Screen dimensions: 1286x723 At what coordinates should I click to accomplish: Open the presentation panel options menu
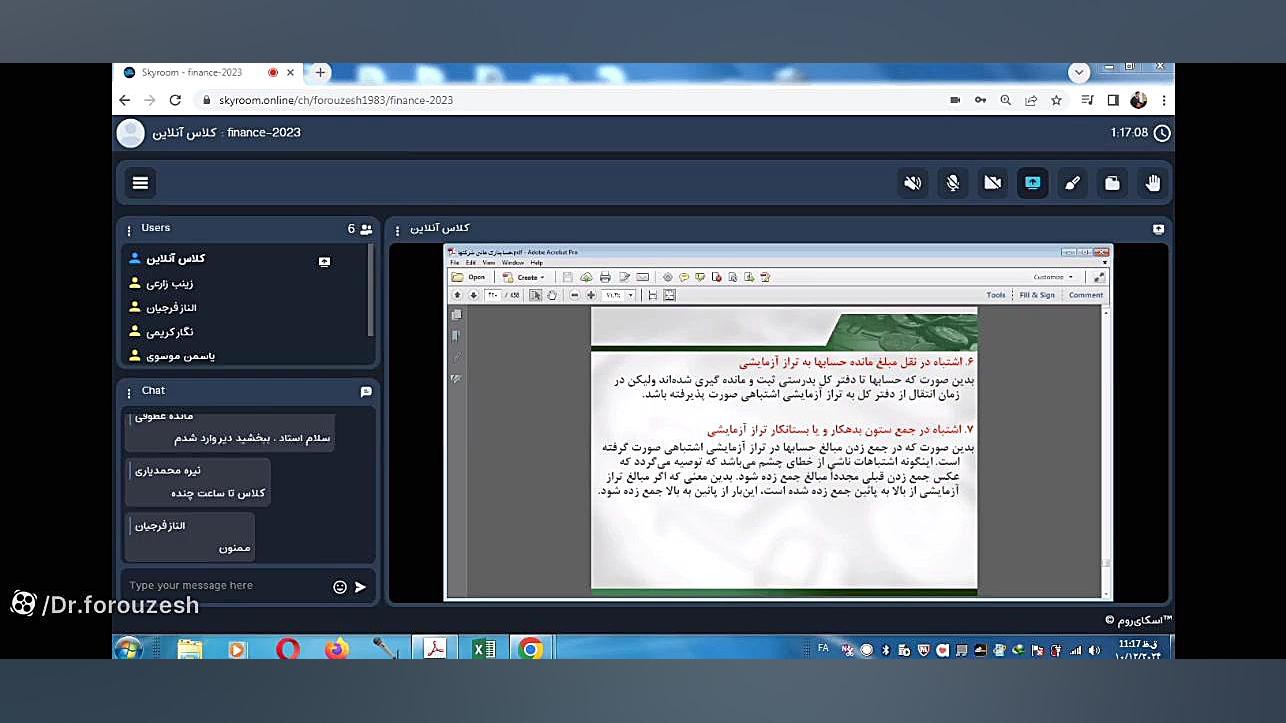pyautogui.click(x=397, y=230)
